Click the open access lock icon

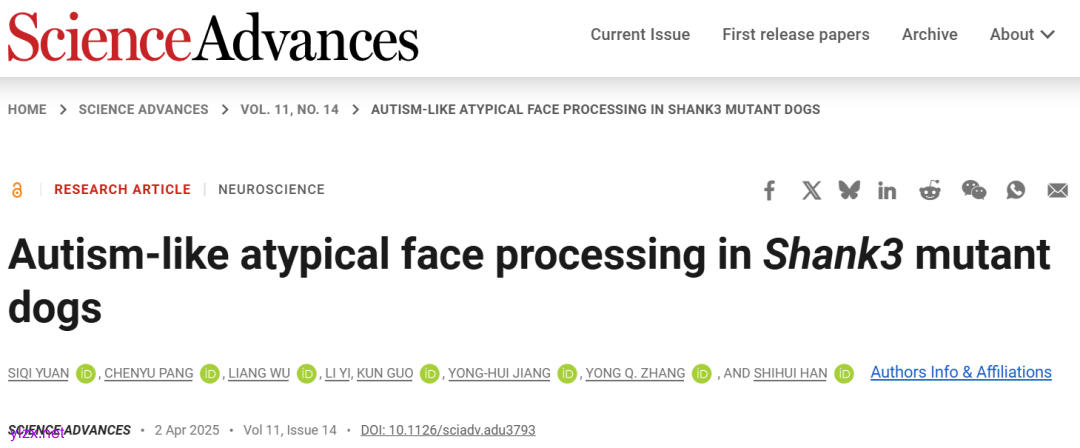click(17, 190)
